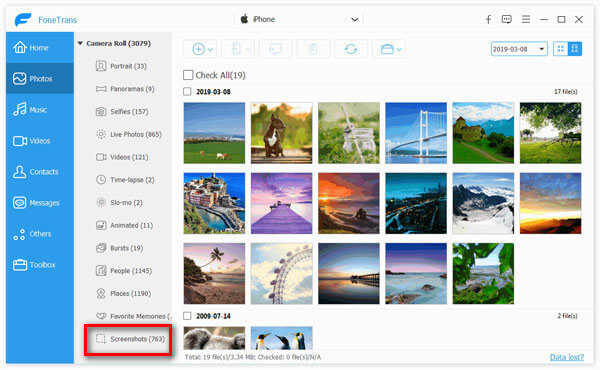Open the briefcase tool dropdown arrow

pyautogui.click(x=399, y=49)
